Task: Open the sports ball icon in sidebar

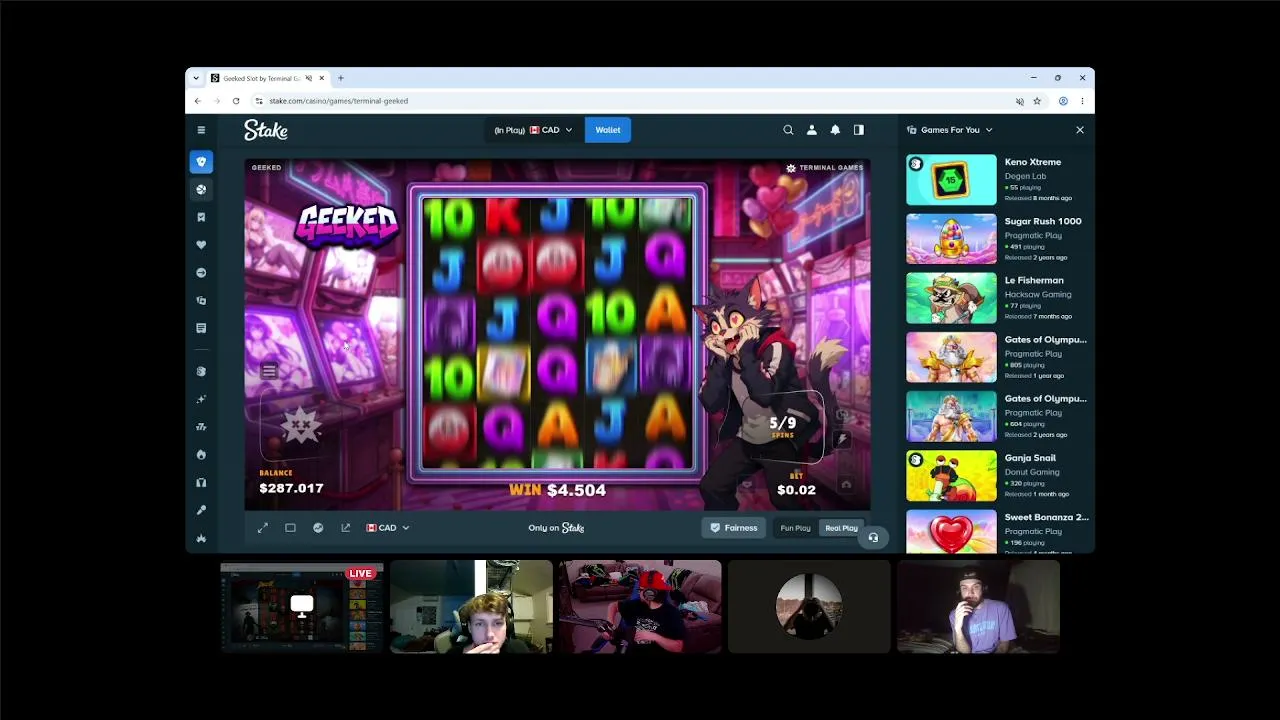Action: [201, 189]
